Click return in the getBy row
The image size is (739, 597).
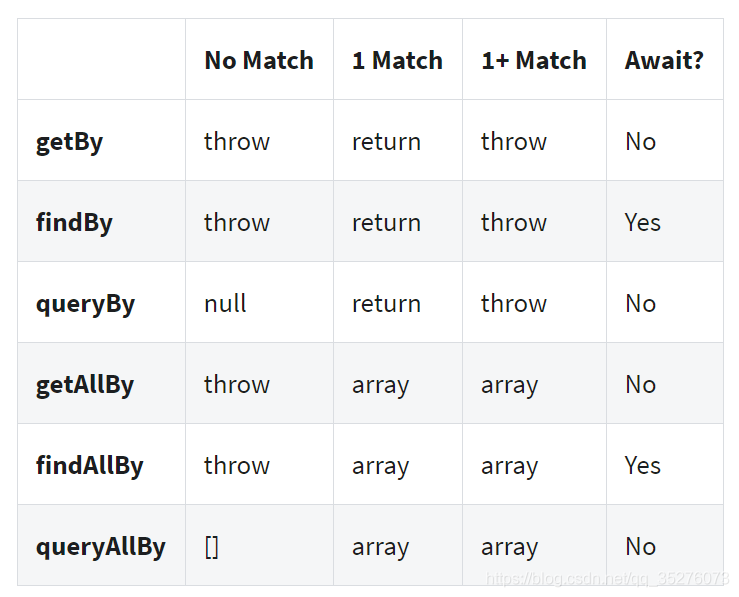[x=386, y=142]
